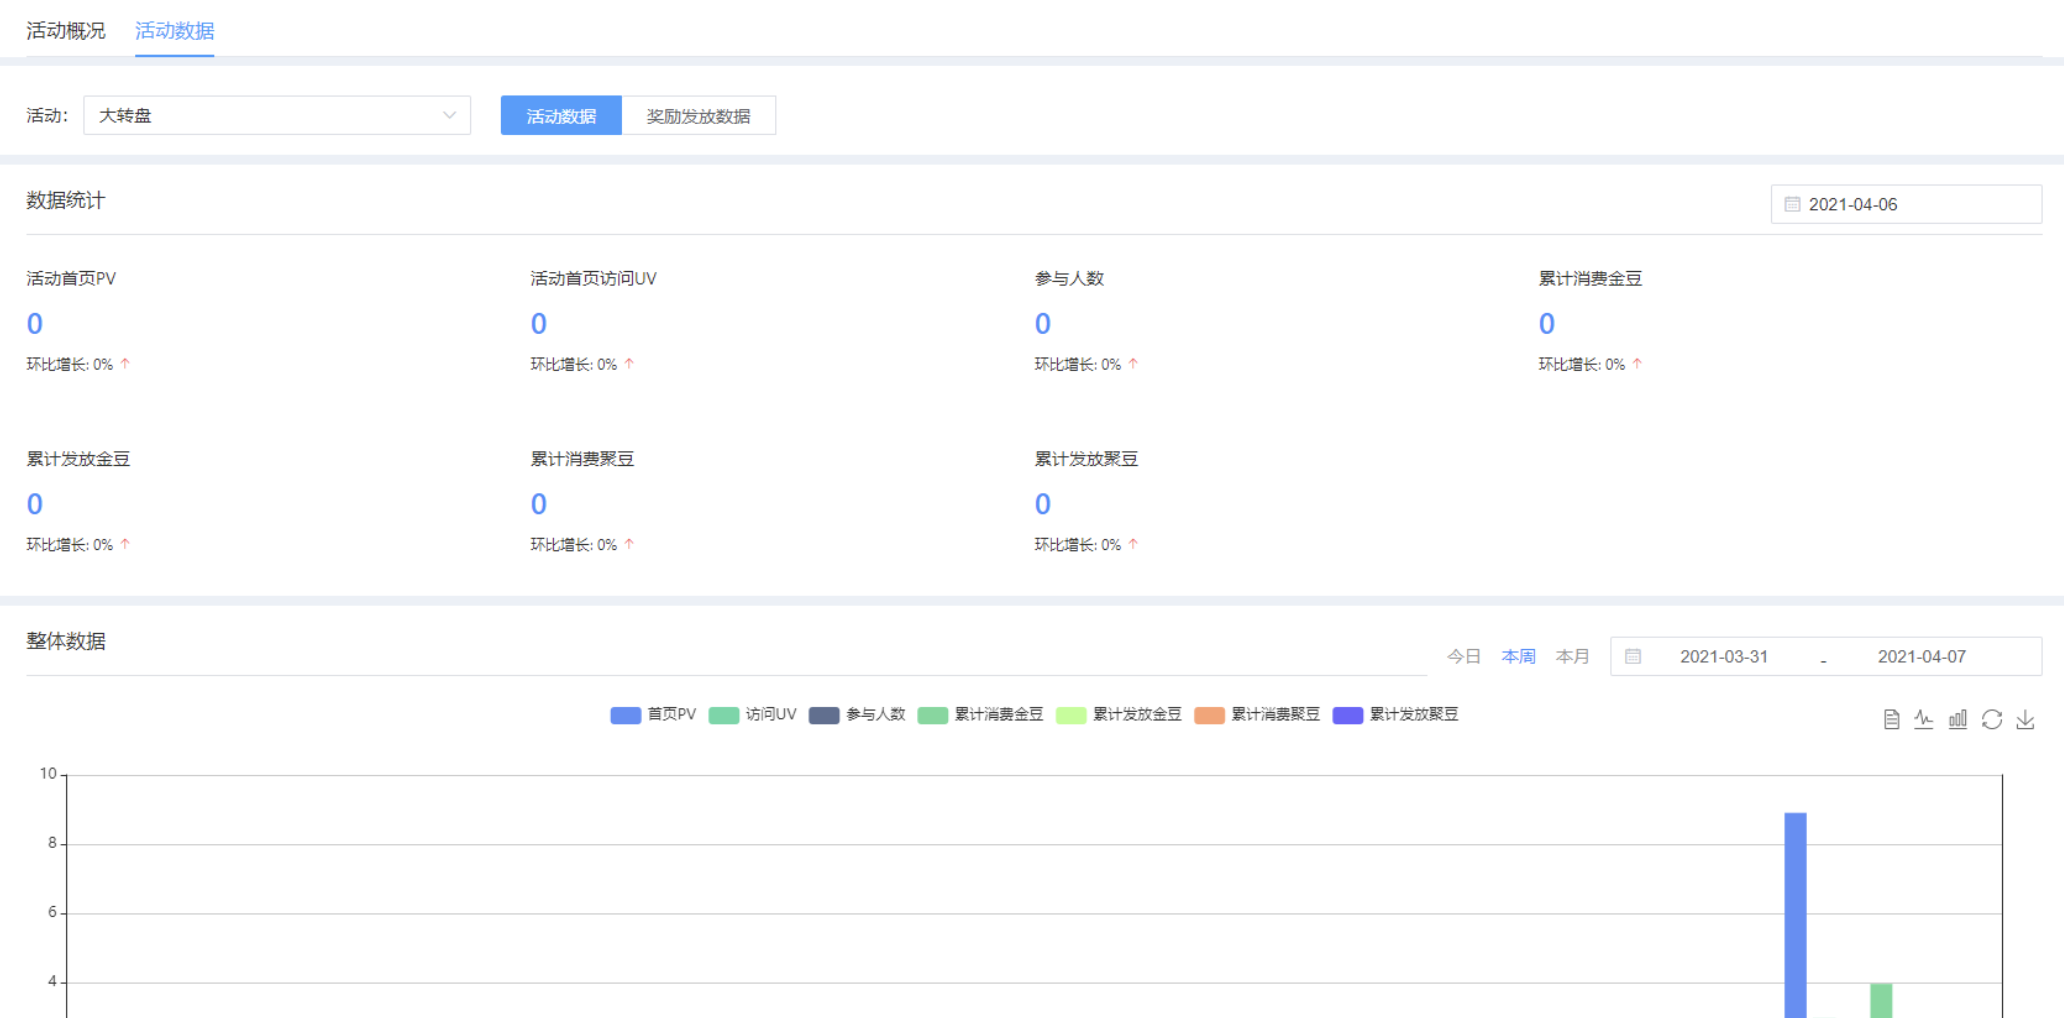The image size is (2064, 1018).
Task: Switch to the 活动概况 tab
Action: coord(66,31)
